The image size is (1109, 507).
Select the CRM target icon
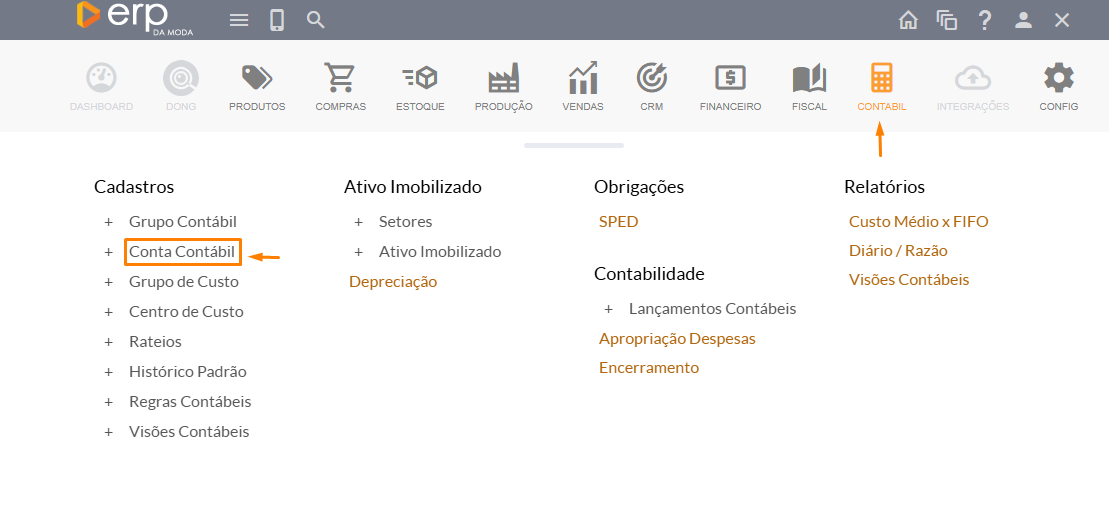tap(652, 86)
